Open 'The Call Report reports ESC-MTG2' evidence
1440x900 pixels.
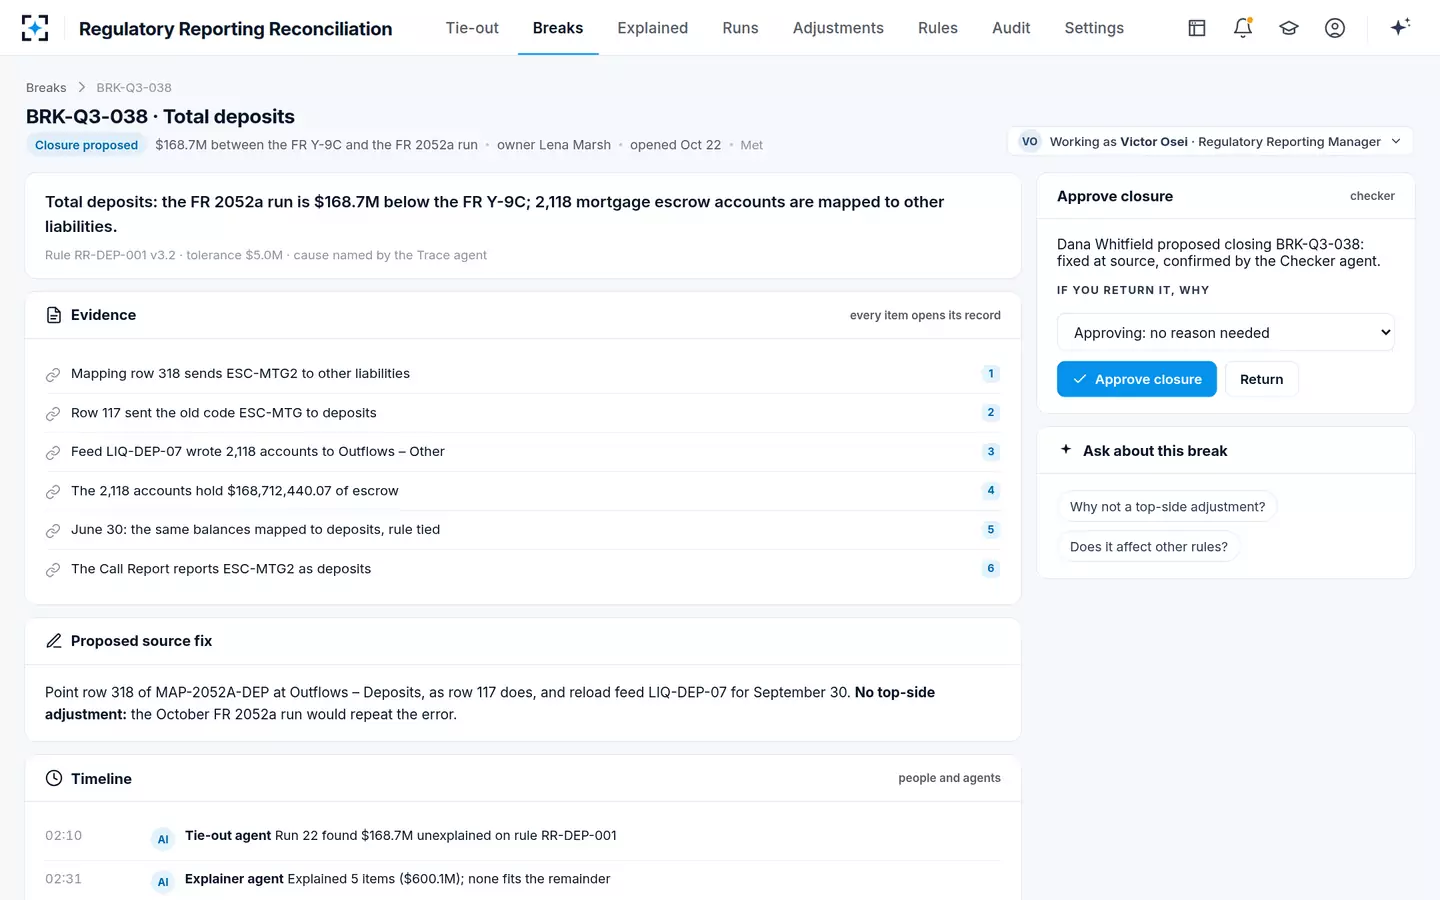pos(523,569)
